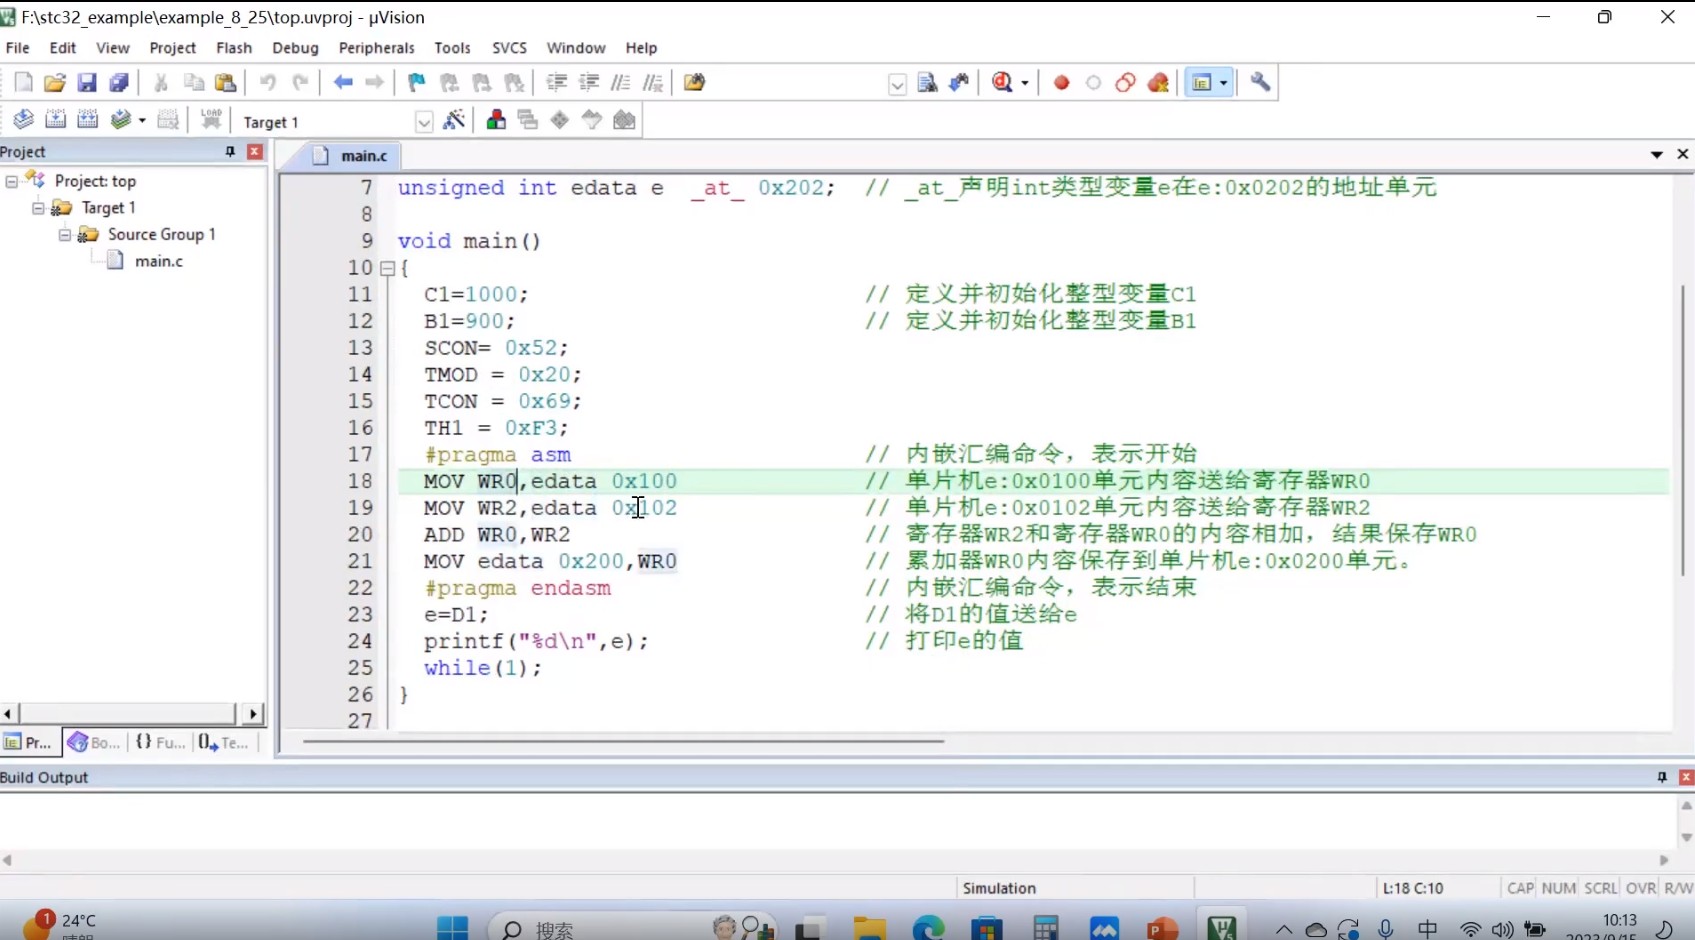Screen dimensions: 1695x940
Task: Kill all breakpoints icon
Action: tap(1158, 83)
